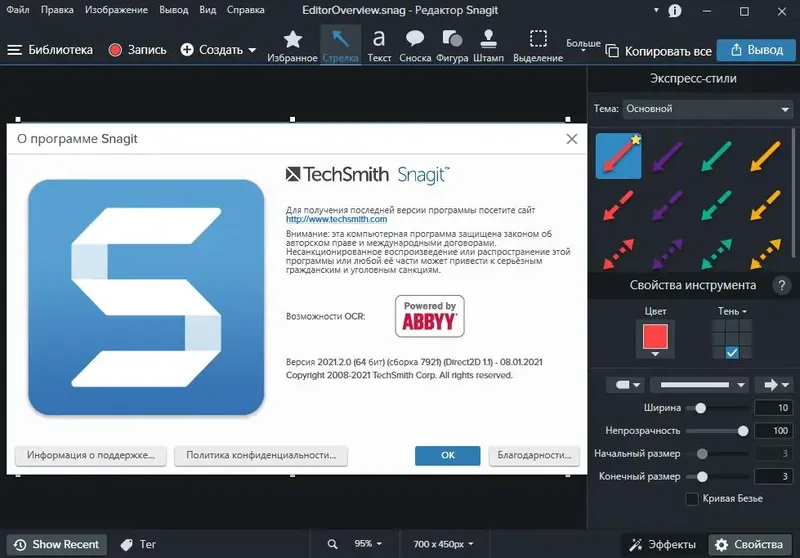Select the Shape tool

tap(452, 46)
